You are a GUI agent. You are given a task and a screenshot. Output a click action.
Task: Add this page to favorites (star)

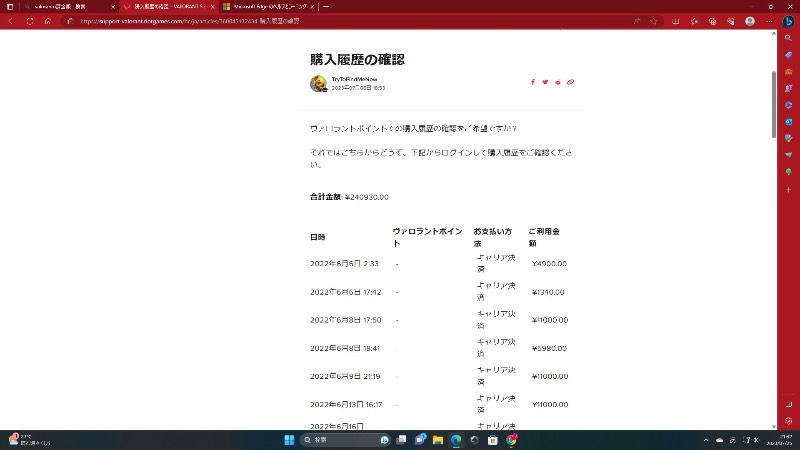click(x=654, y=21)
